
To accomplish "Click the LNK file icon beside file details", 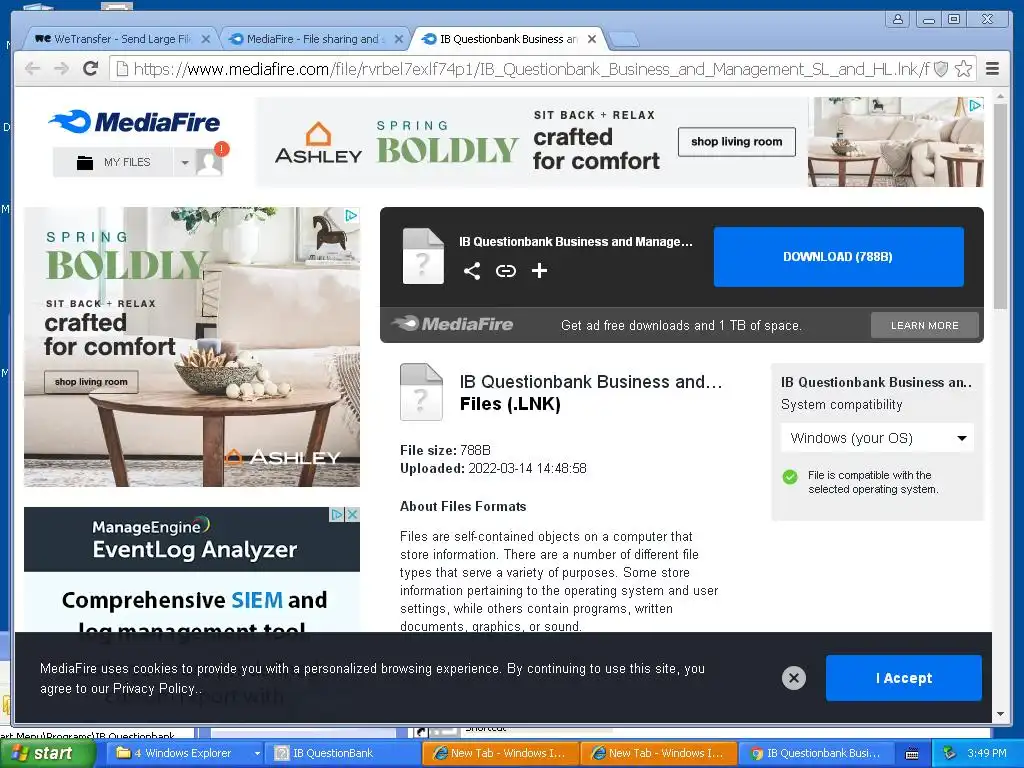I will [421, 392].
